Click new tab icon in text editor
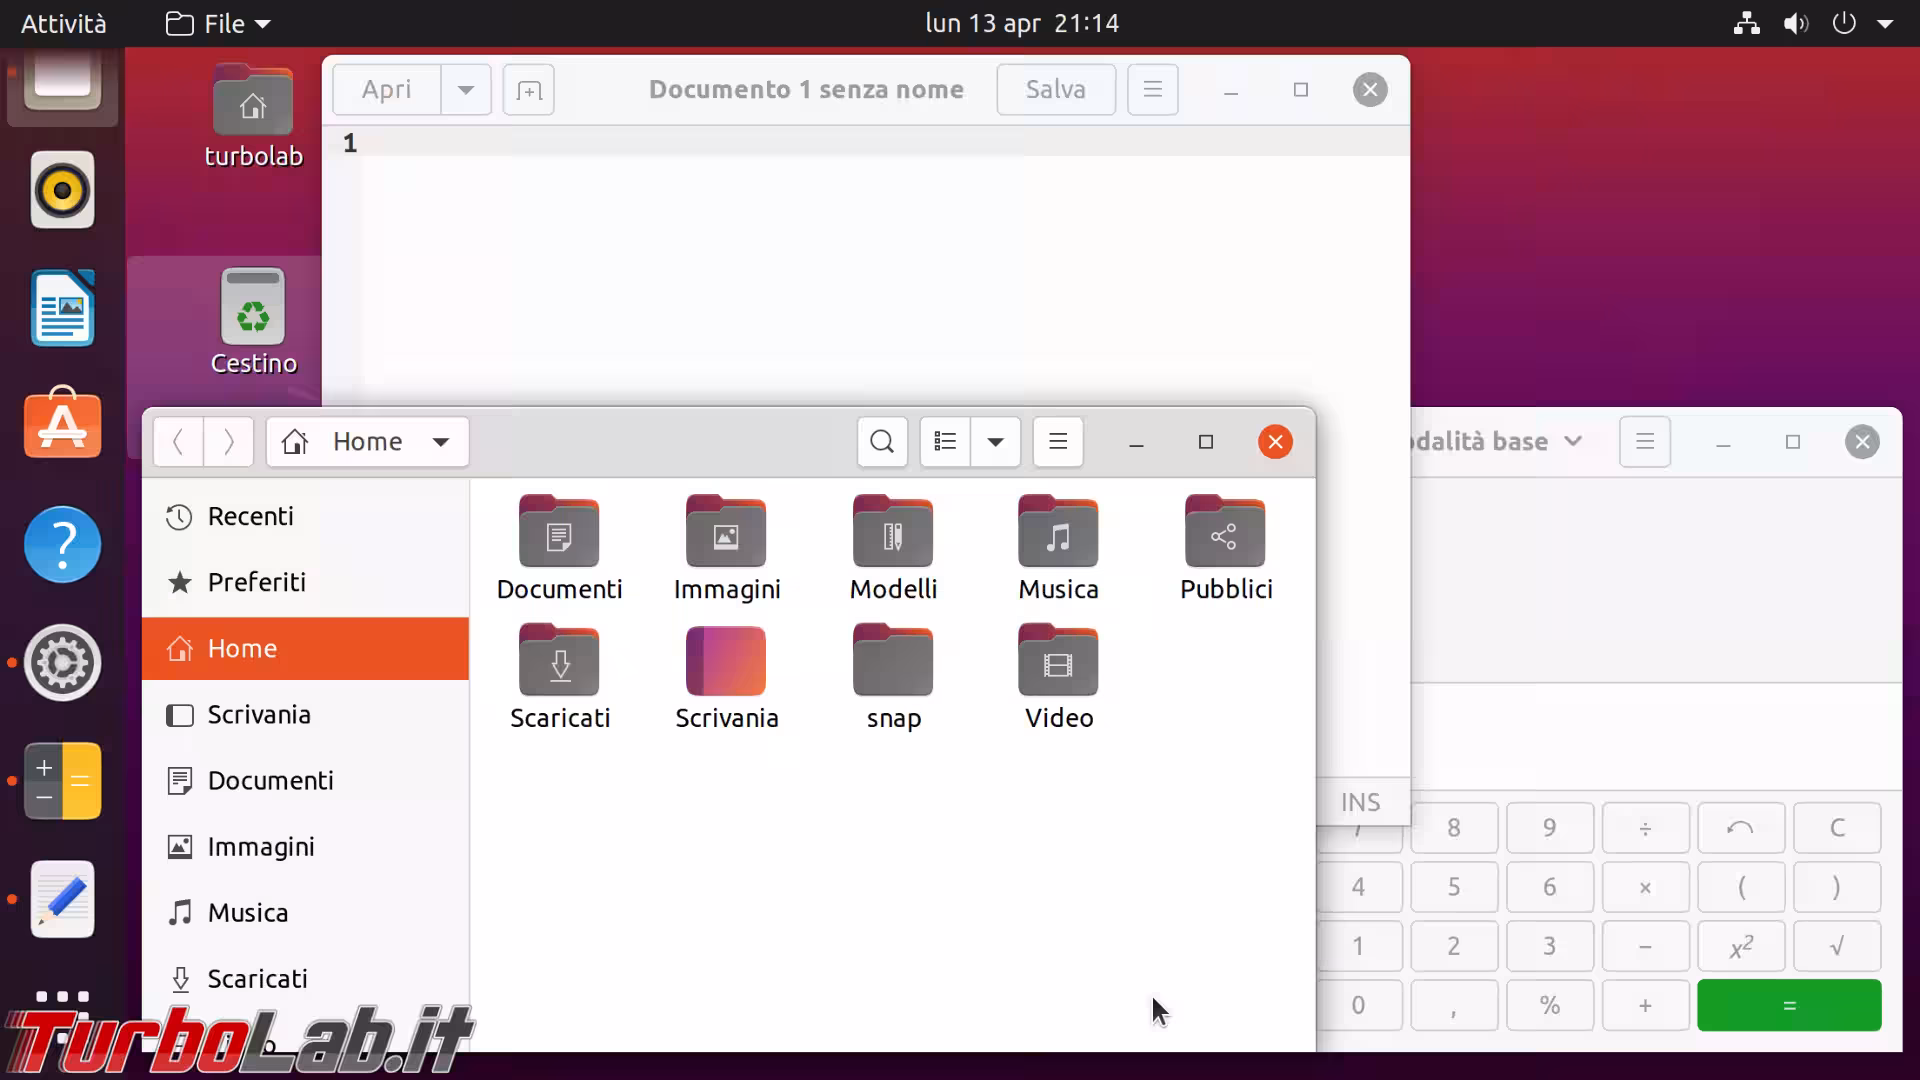 (528, 90)
